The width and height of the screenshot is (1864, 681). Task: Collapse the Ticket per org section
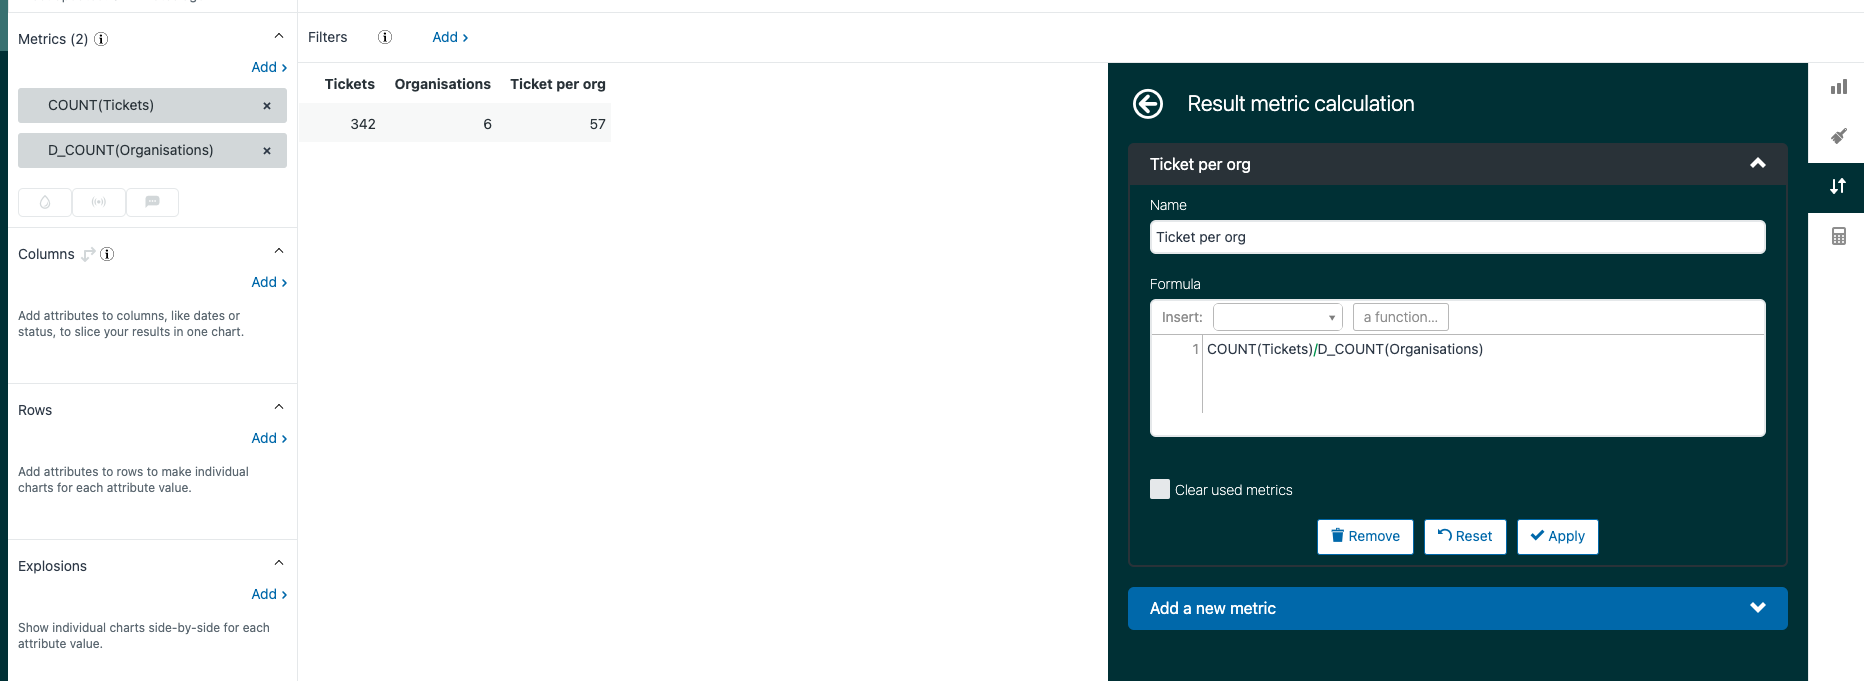1757,164
